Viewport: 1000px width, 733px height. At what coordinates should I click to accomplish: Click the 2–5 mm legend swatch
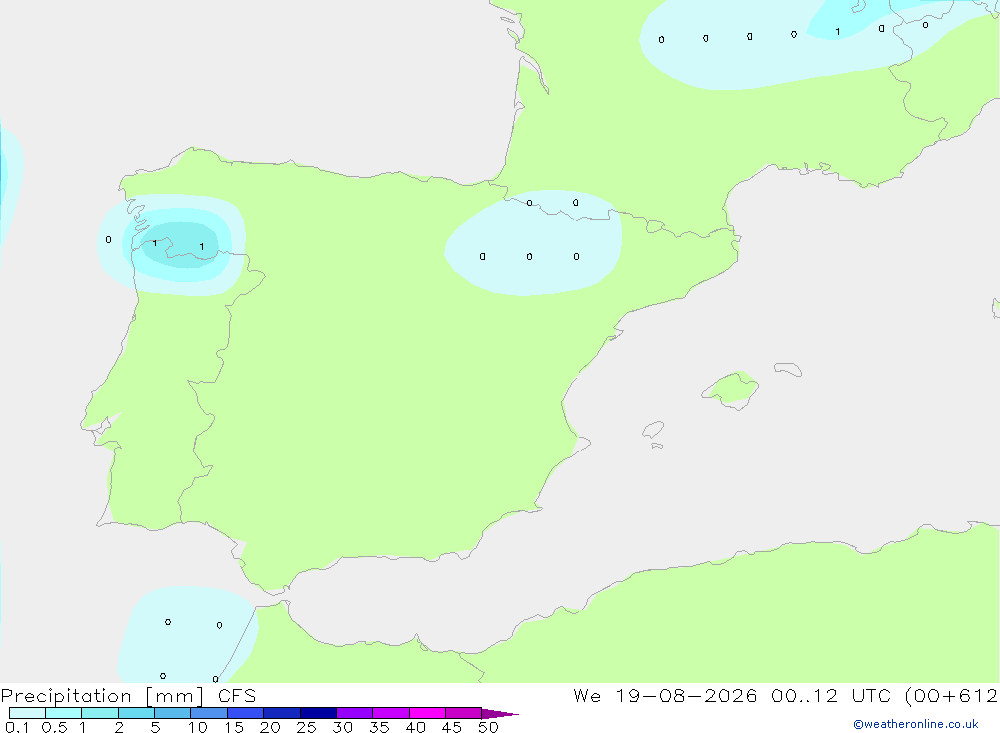(x=136, y=713)
